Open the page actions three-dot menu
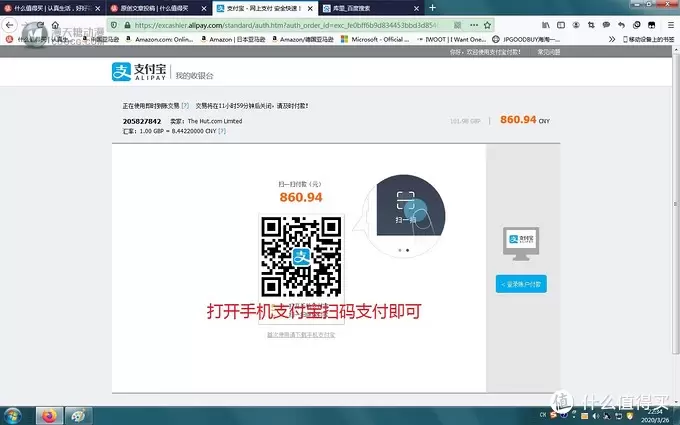The height and width of the screenshot is (425, 680). point(474,25)
